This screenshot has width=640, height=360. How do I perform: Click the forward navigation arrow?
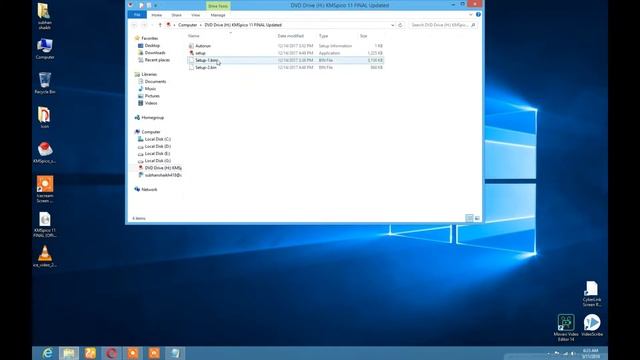[144, 25]
